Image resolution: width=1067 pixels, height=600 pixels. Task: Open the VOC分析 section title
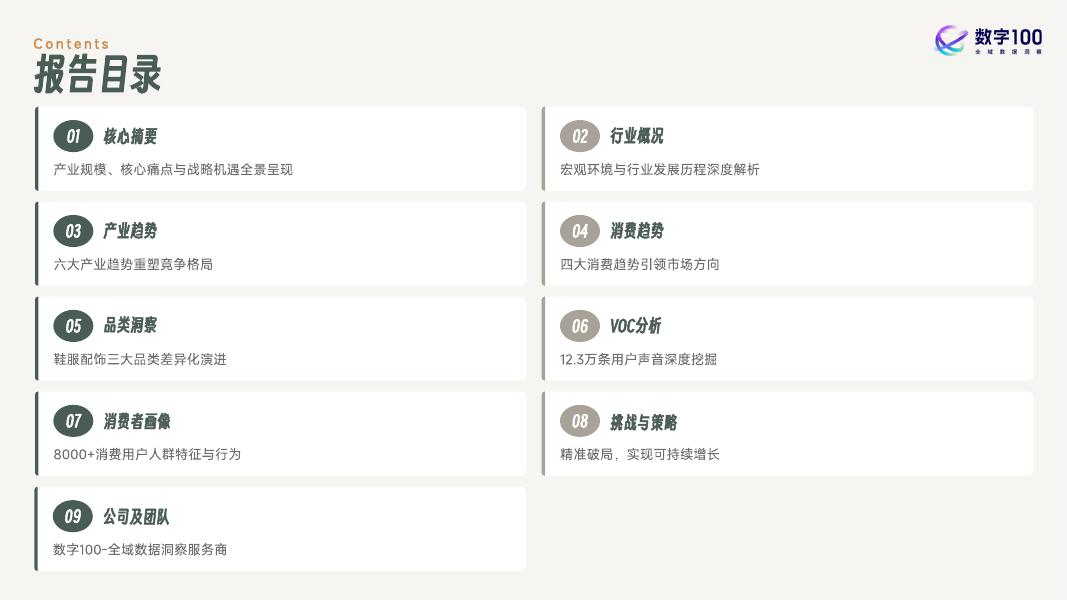pyautogui.click(x=635, y=326)
